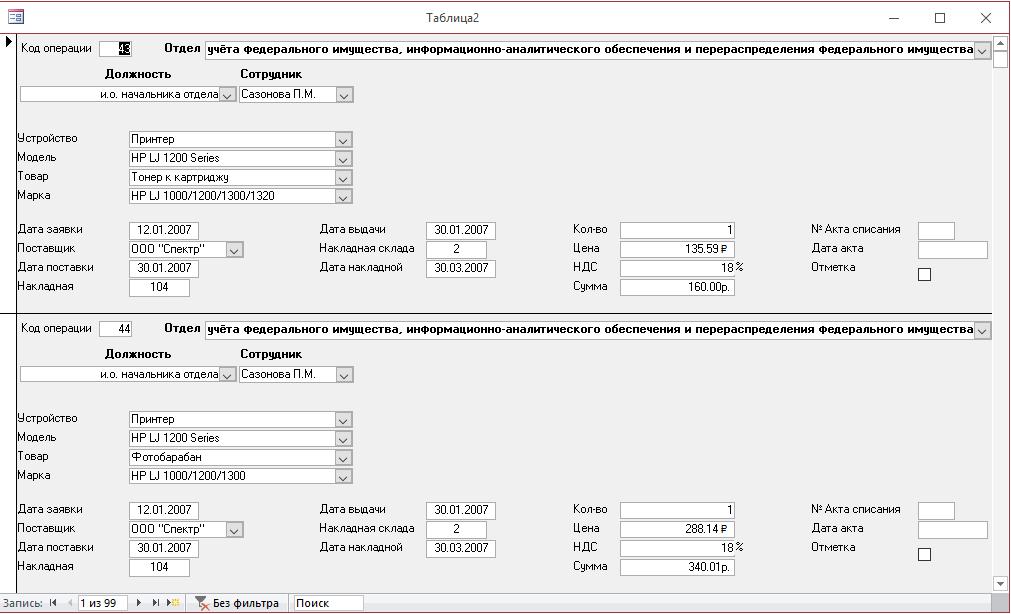Maximize the Таблица2 window

point(940,18)
